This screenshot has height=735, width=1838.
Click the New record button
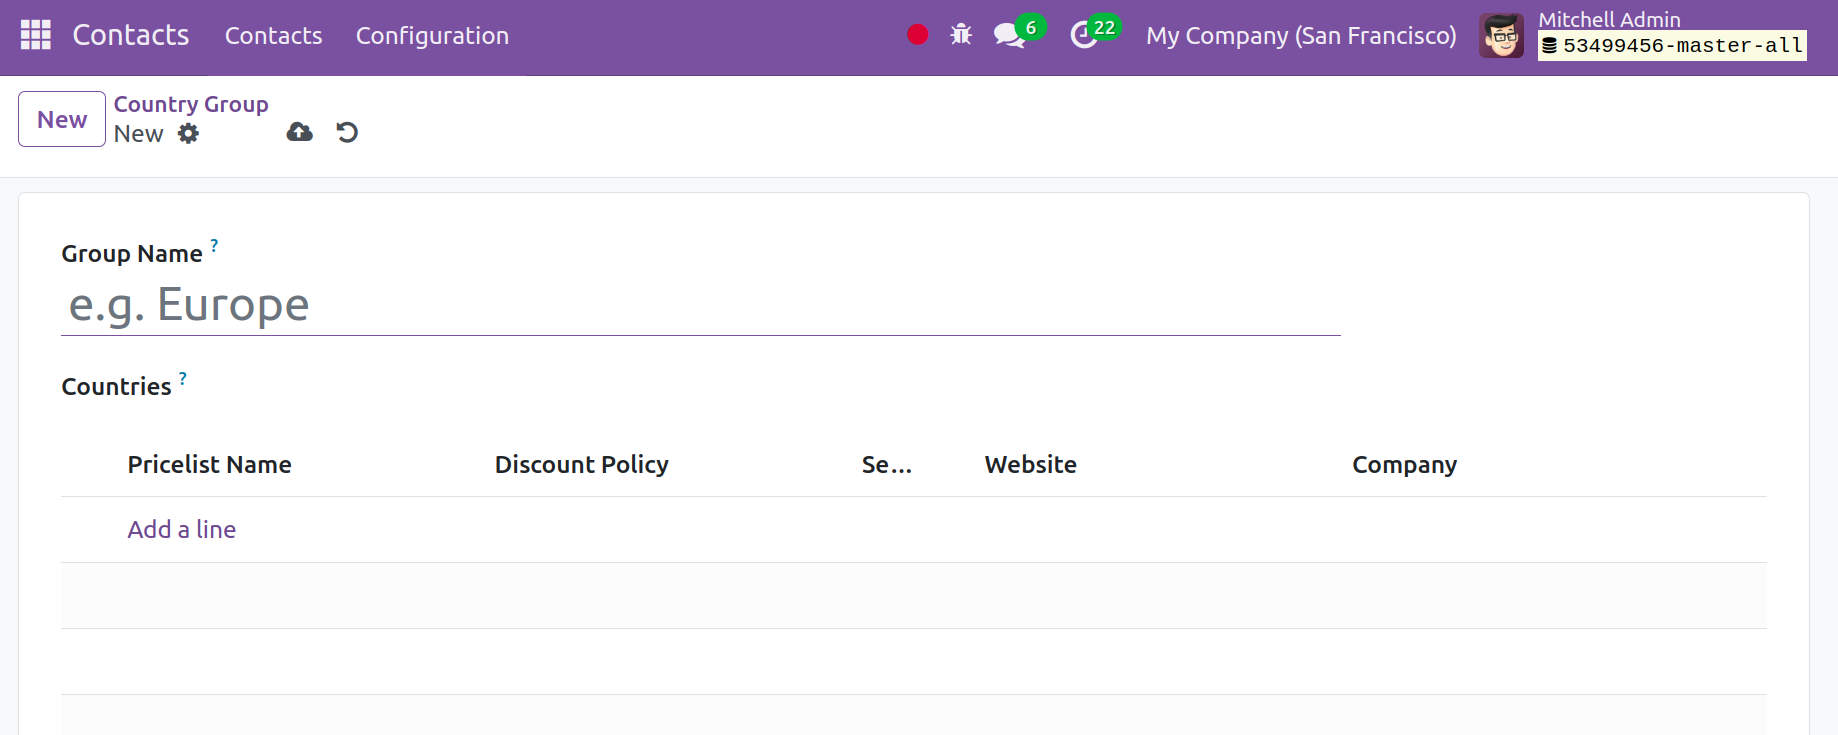62,119
